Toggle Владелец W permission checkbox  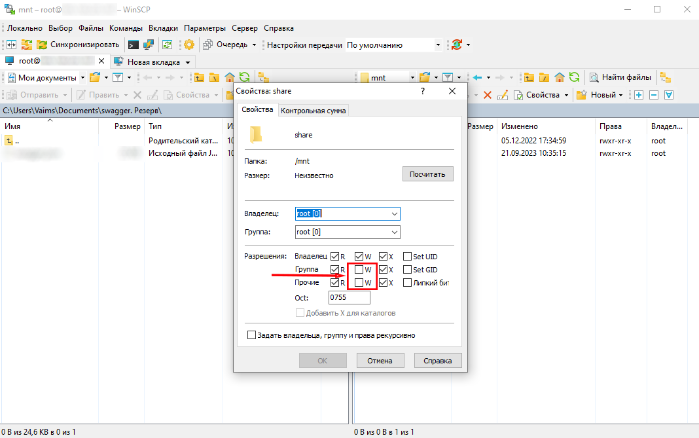359,256
